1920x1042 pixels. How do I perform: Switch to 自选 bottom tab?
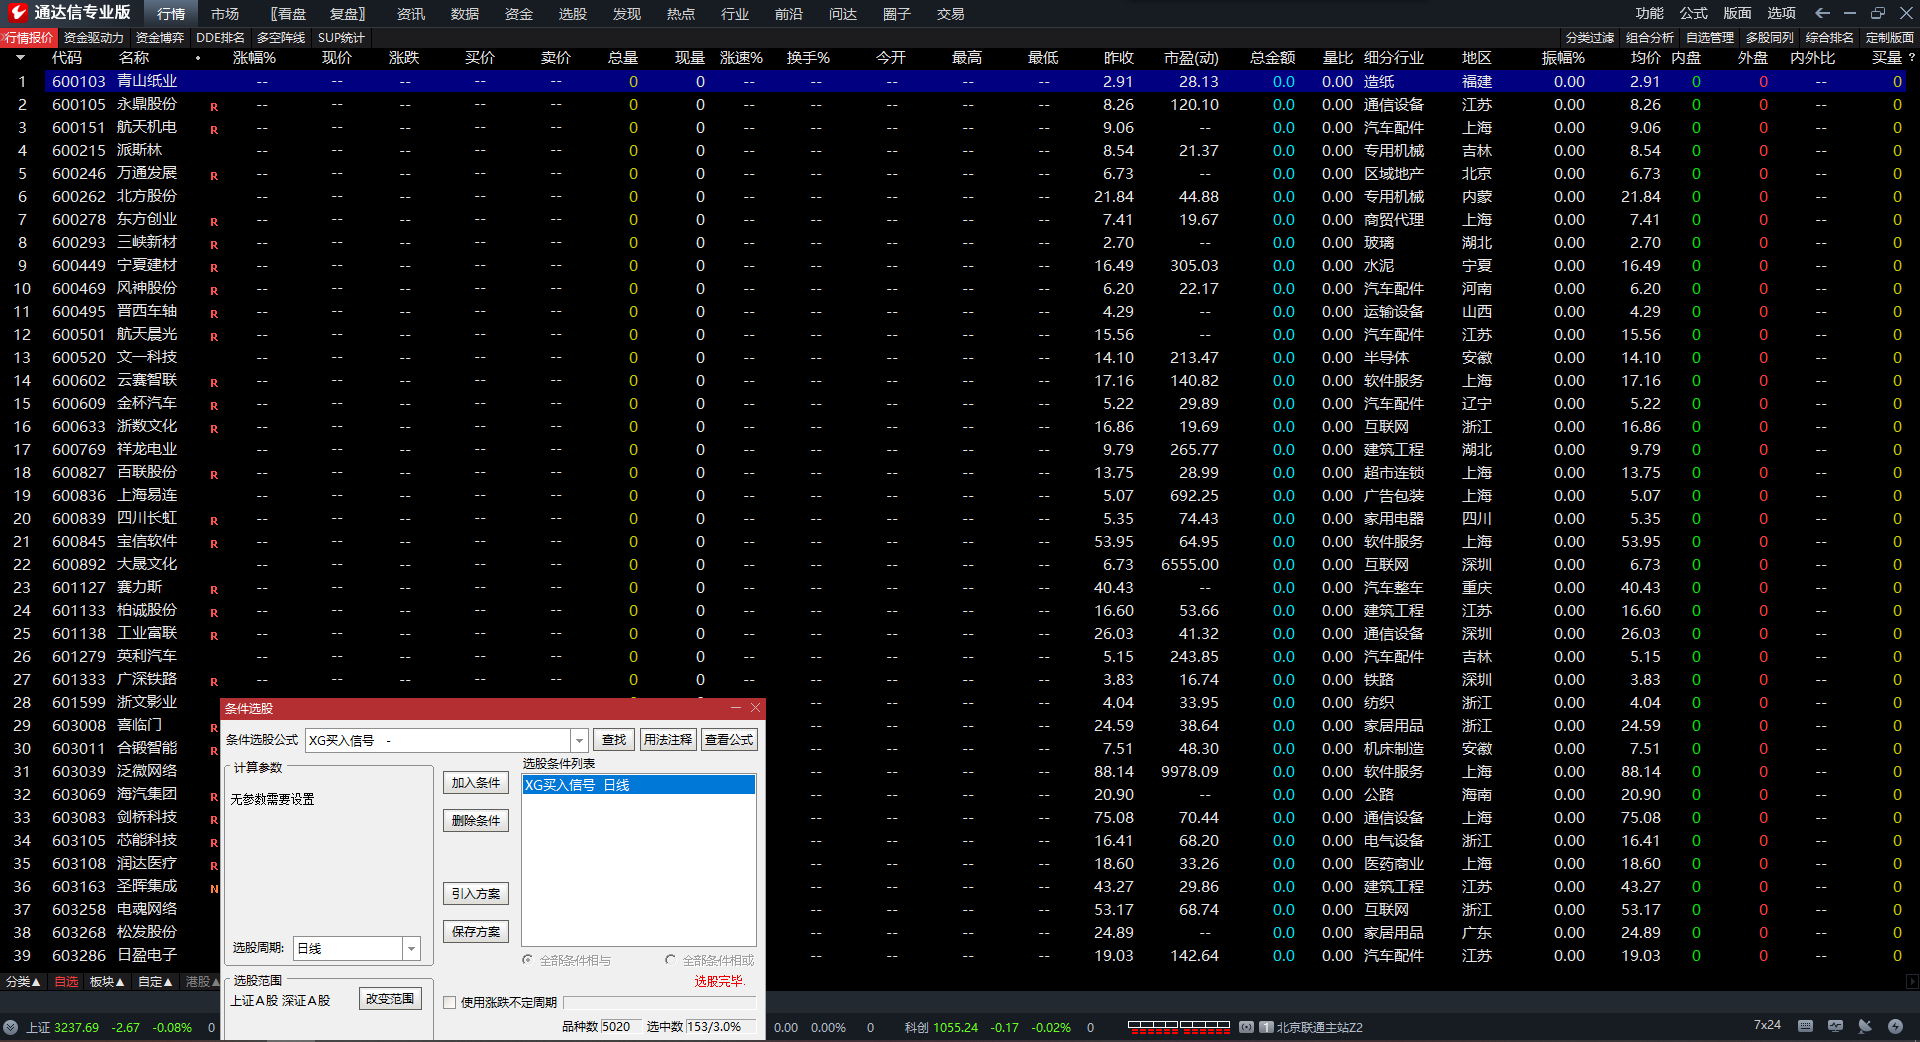[x=66, y=982]
